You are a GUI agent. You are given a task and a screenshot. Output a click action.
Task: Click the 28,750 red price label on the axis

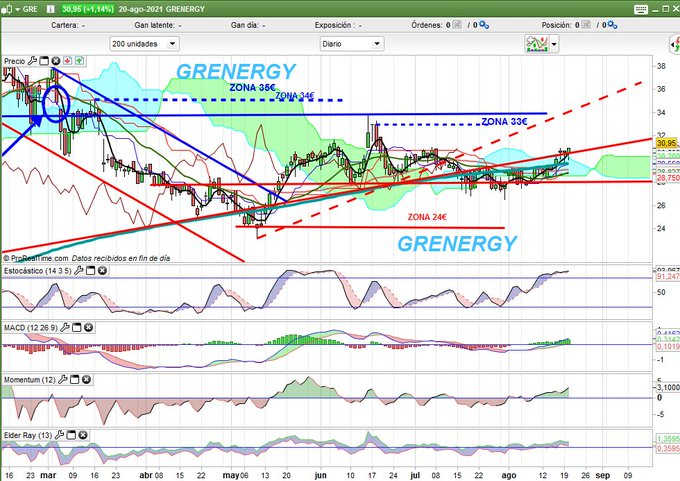tap(667, 178)
